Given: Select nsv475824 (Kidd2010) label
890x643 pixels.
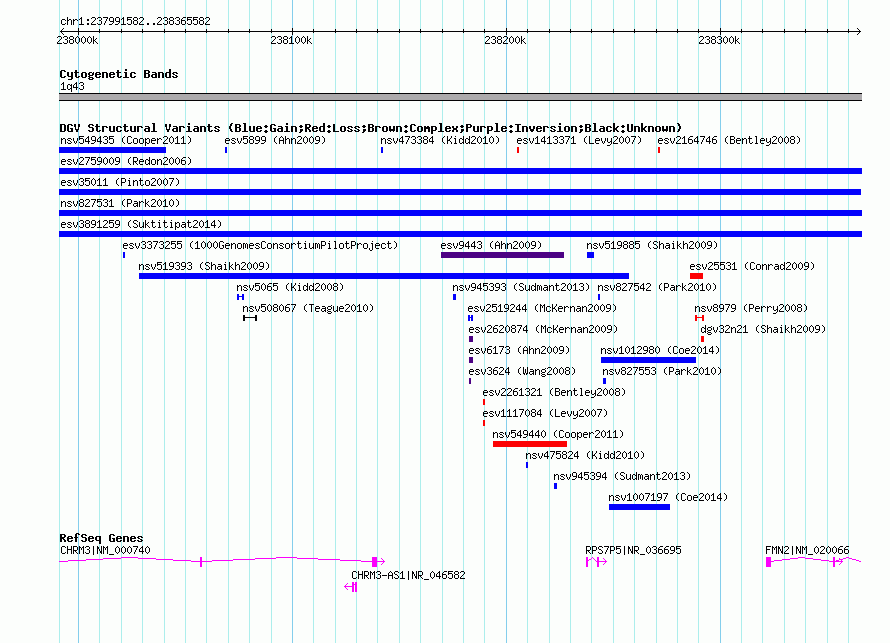Looking at the screenshot, I should 585,455.
